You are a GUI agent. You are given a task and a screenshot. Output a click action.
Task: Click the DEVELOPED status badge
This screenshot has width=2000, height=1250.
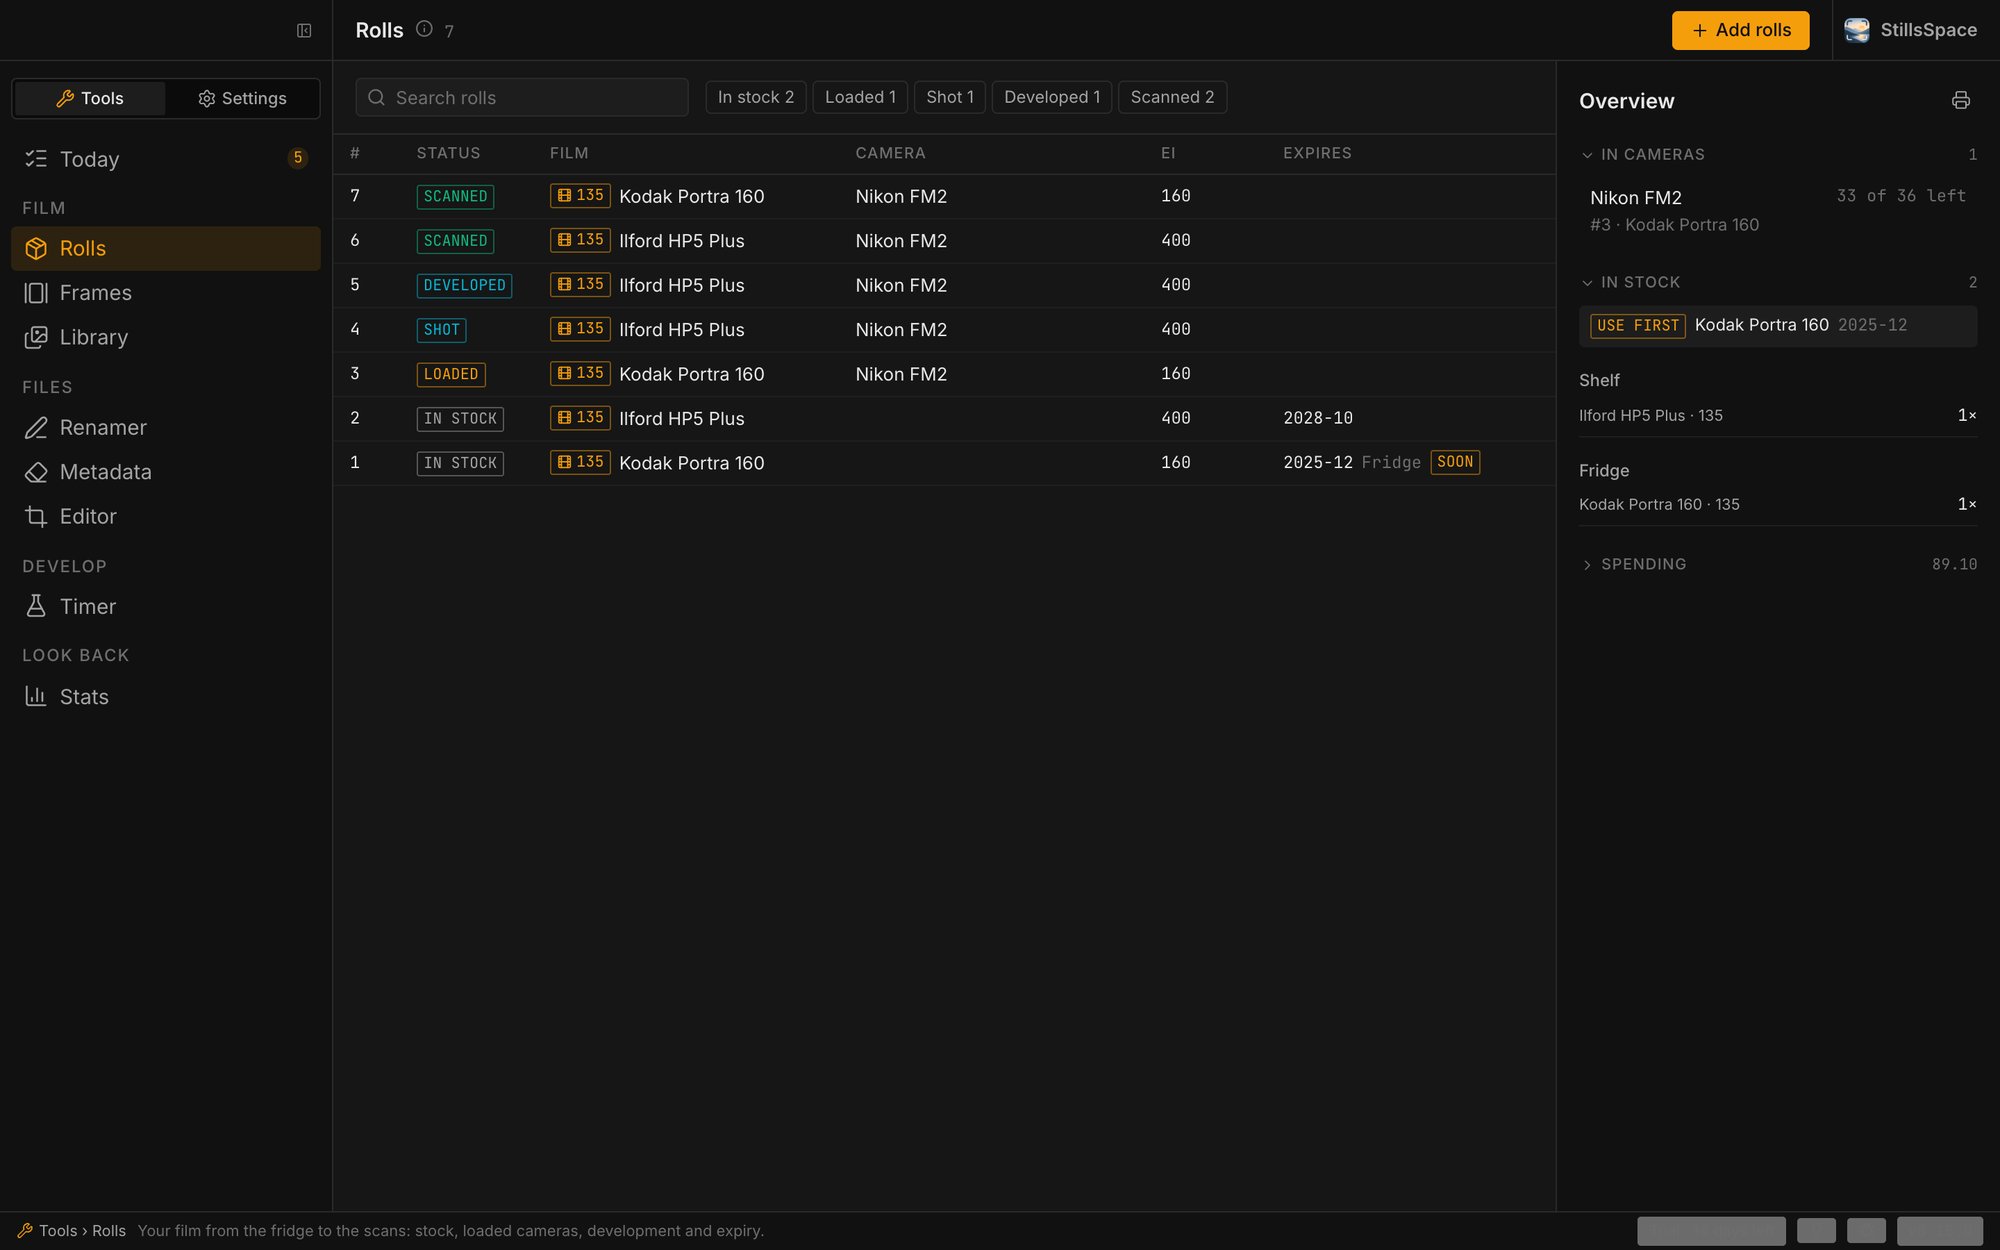[464, 285]
